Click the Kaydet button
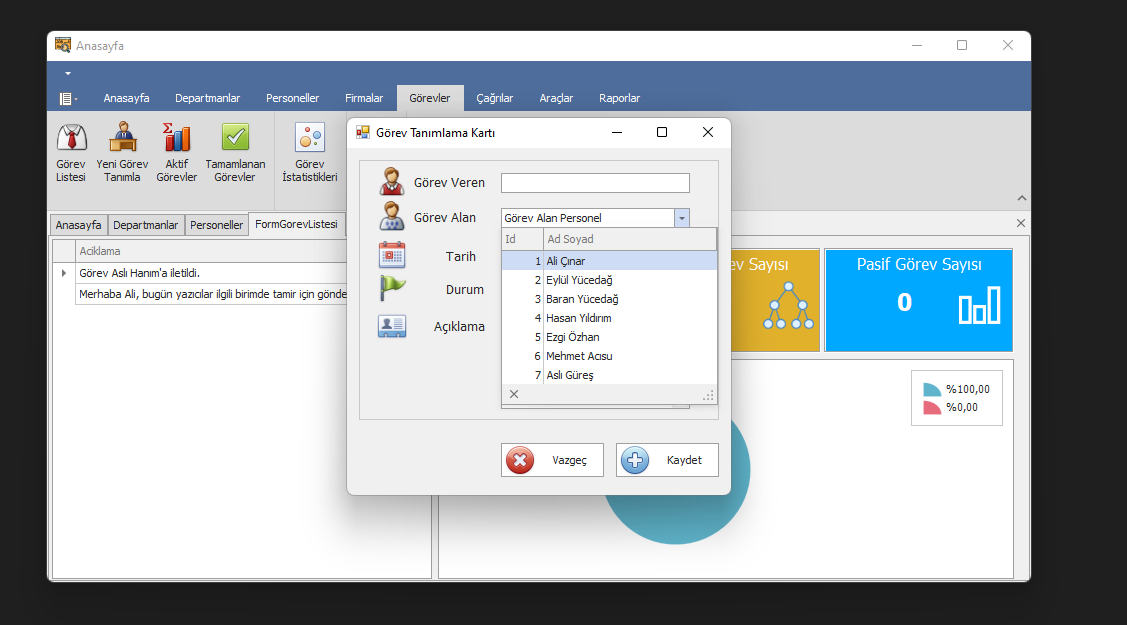Image resolution: width=1127 pixels, height=625 pixels. [x=667, y=460]
